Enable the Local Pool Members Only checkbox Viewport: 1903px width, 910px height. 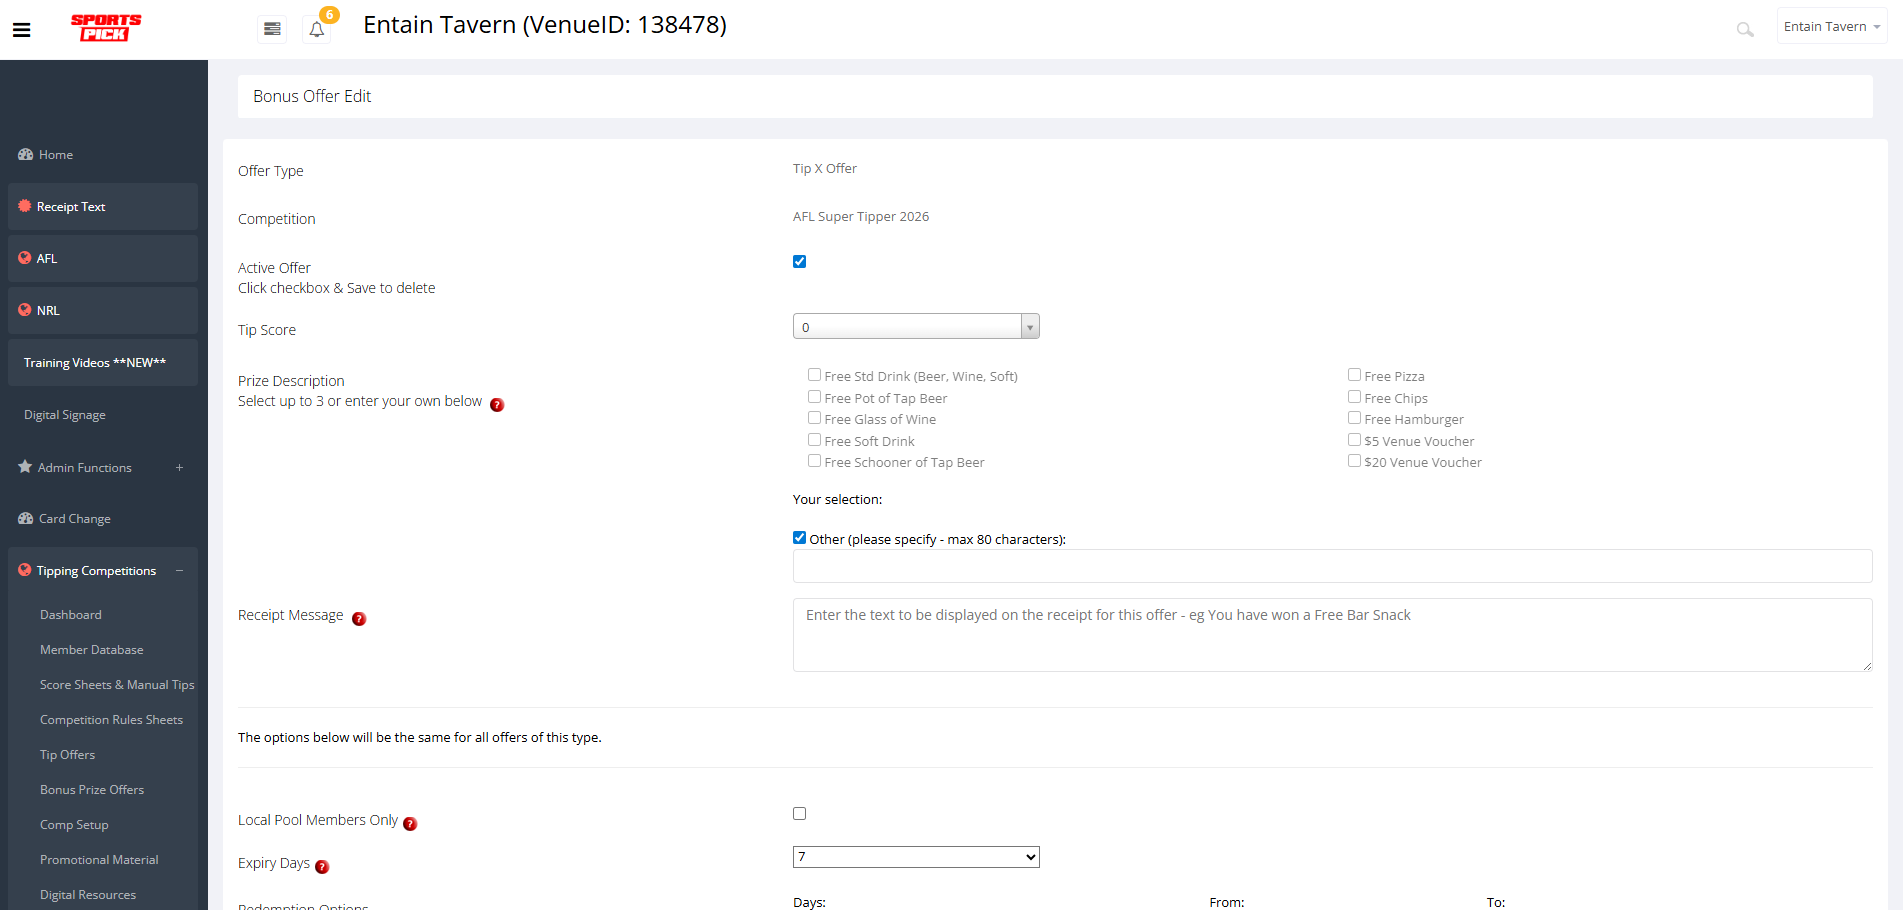point(799,814)
